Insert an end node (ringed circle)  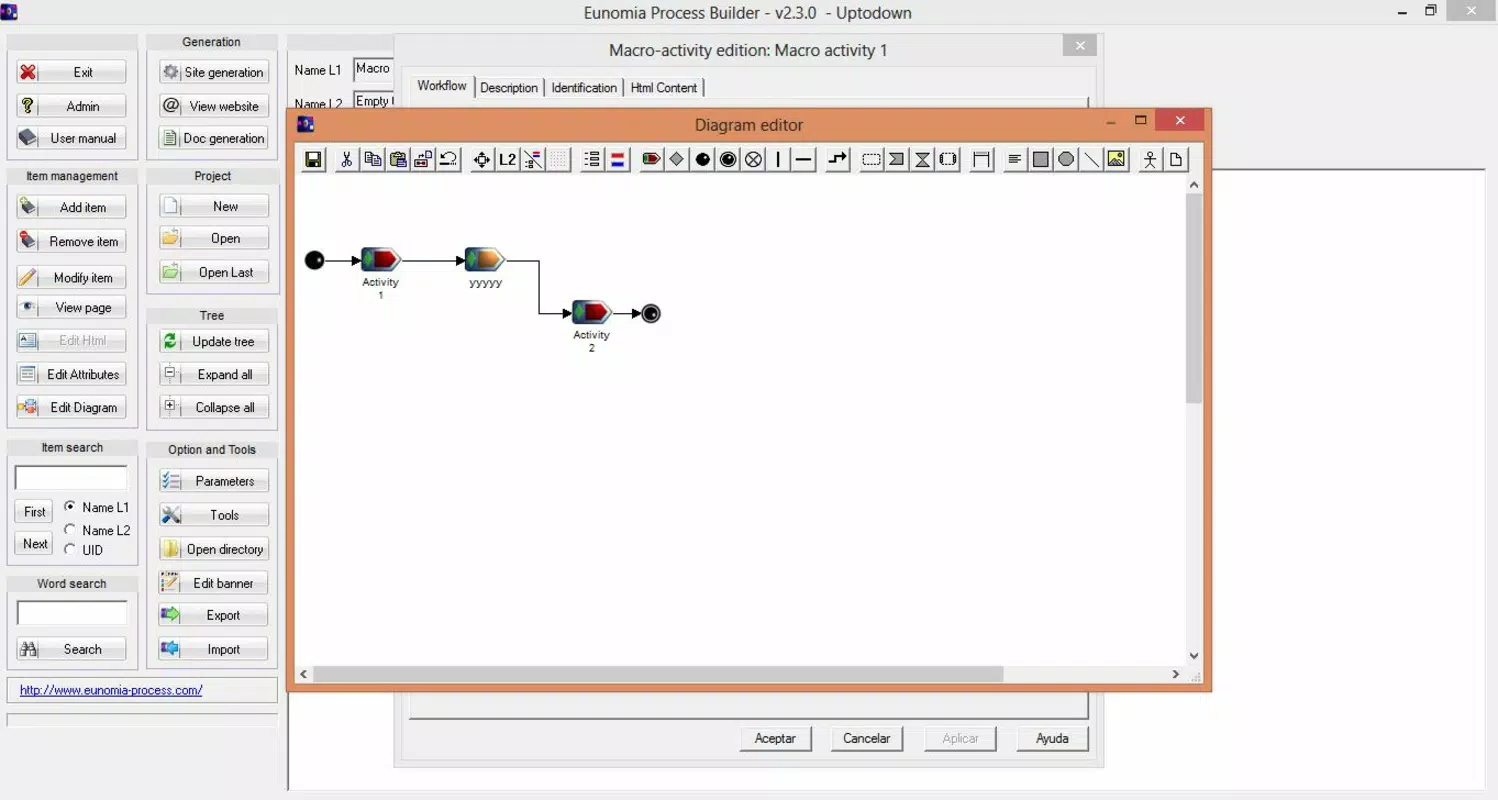pos(728,159)
